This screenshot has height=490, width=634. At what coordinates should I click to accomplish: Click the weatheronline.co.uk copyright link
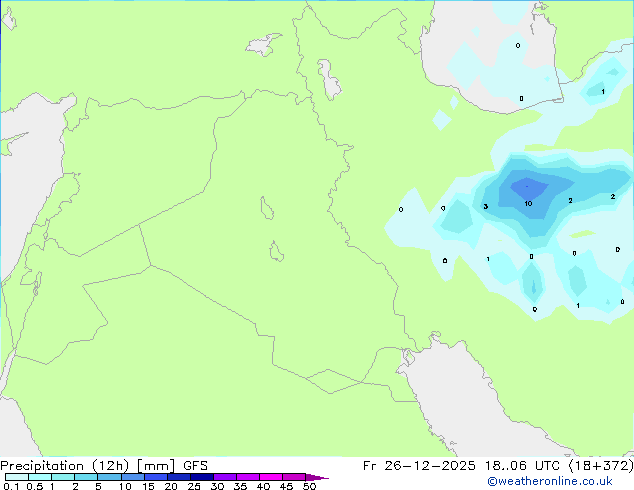550,481
